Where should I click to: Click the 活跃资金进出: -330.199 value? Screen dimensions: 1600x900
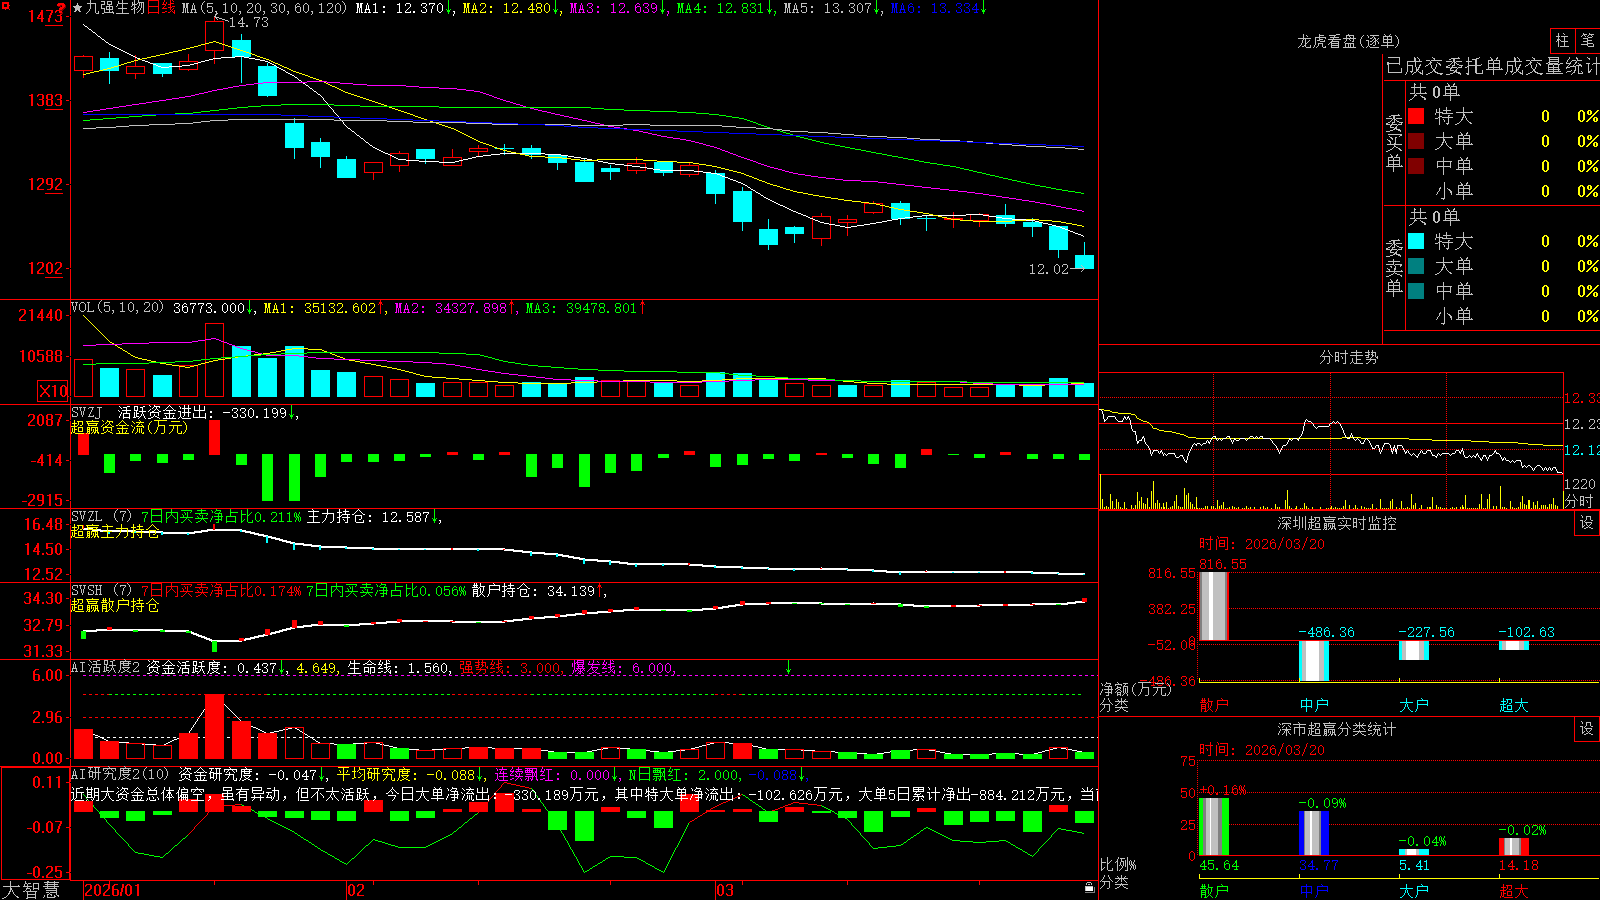[x=203, y=412]
